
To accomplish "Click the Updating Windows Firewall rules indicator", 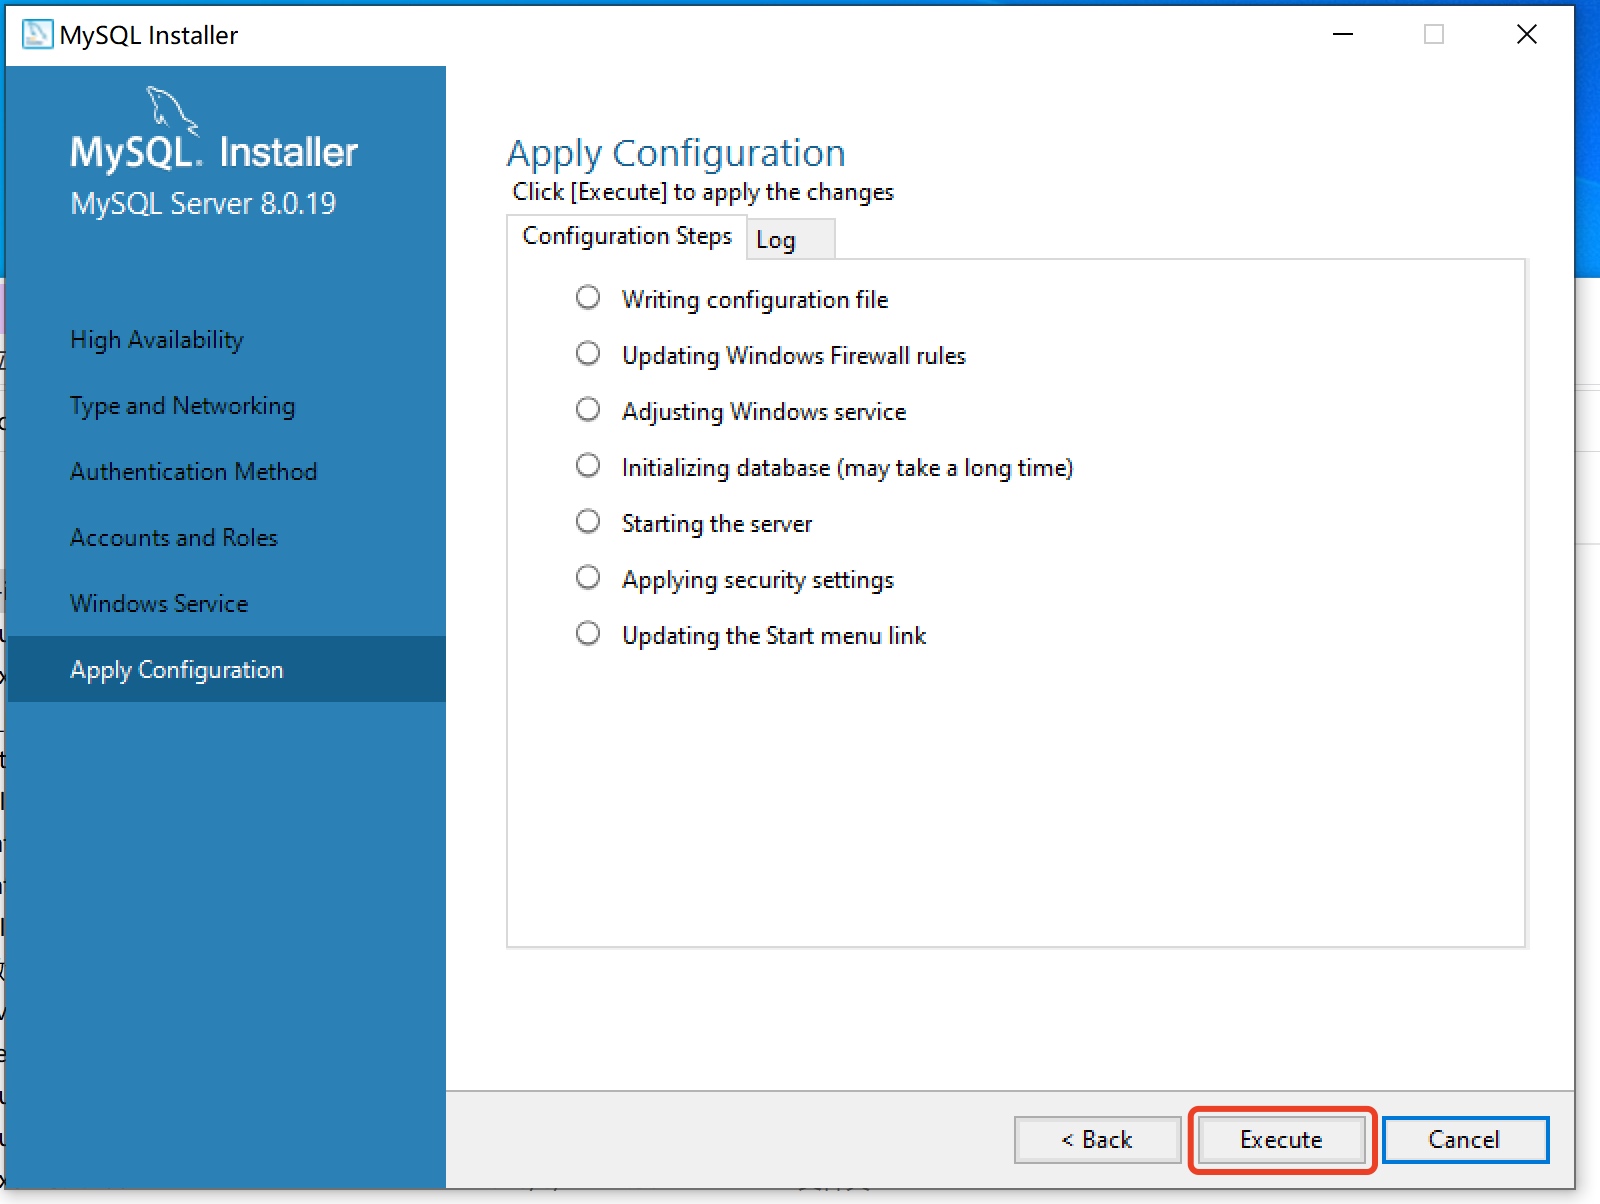I will (x=588, y=354).
